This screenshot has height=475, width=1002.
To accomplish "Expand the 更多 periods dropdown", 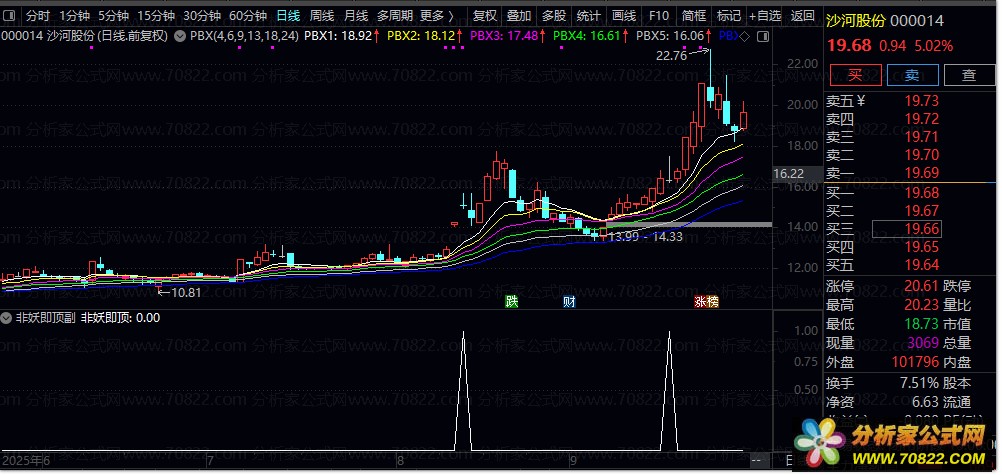I will pos(436,16).
